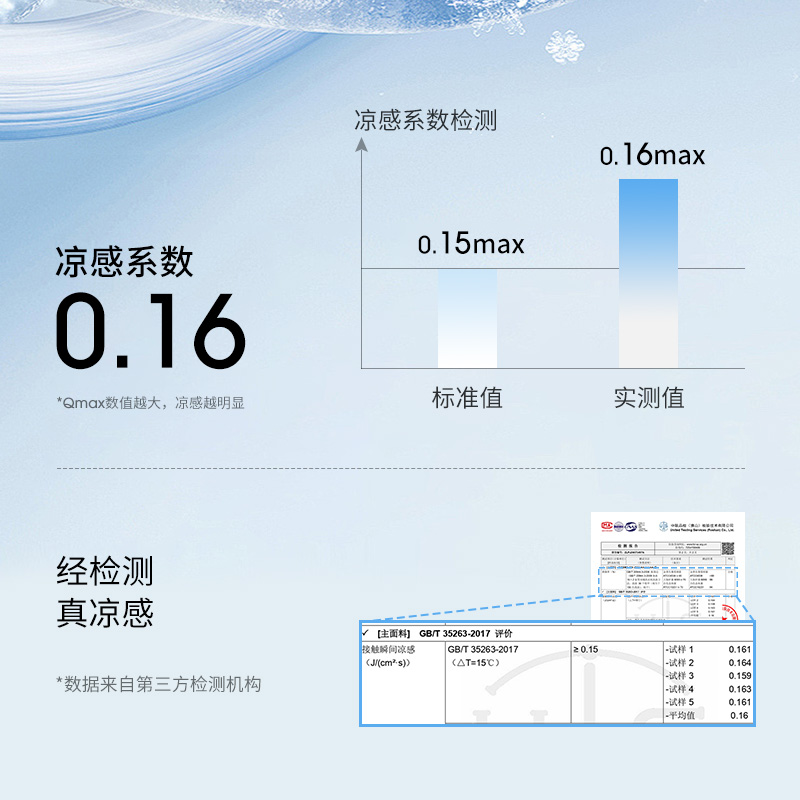Click the footnote *数据来自第三方检测机构
800x800 pixels.
point(158,684)
